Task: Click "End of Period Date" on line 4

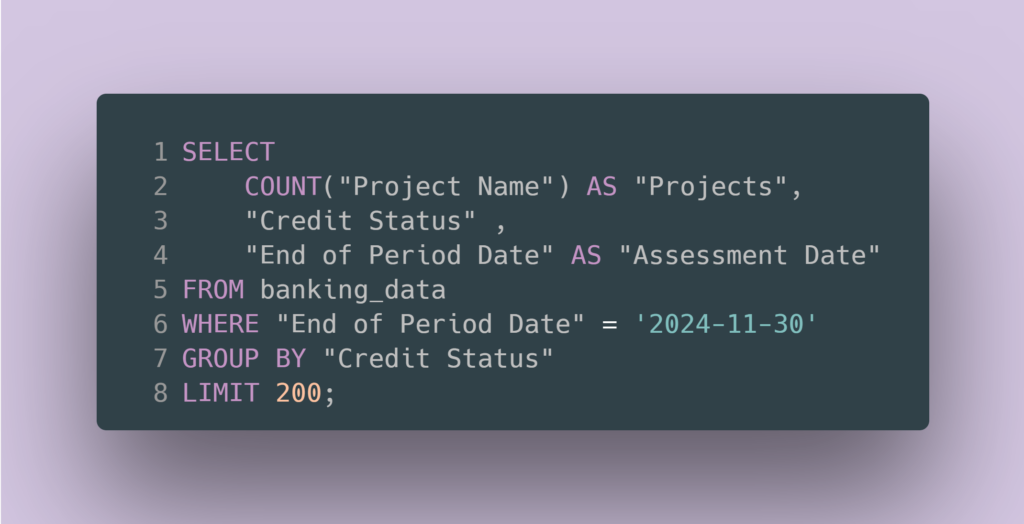Action: [400, 255]
